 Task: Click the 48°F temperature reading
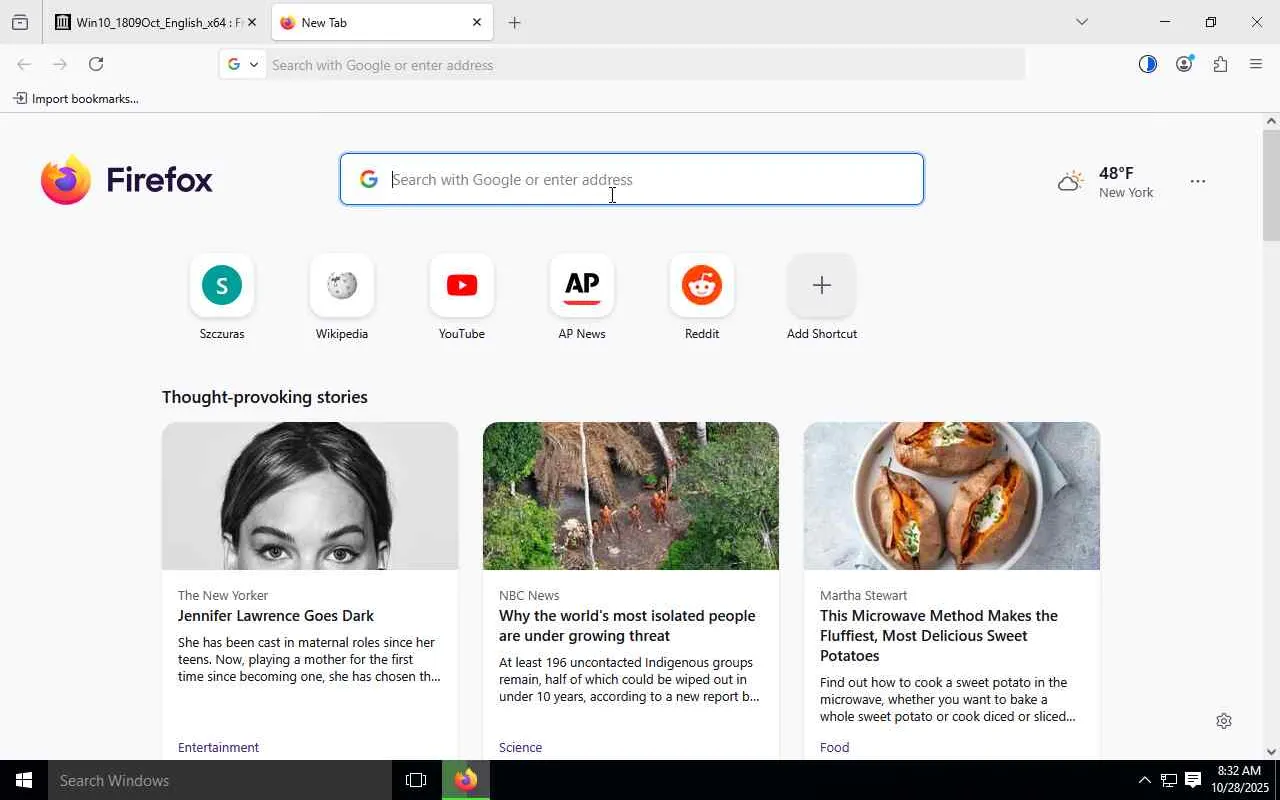point(1116,173)
